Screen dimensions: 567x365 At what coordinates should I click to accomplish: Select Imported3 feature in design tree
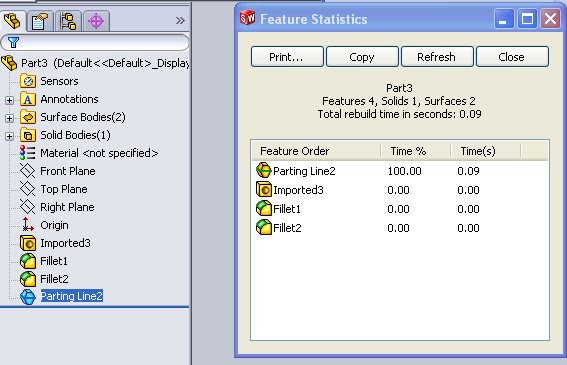65,243
